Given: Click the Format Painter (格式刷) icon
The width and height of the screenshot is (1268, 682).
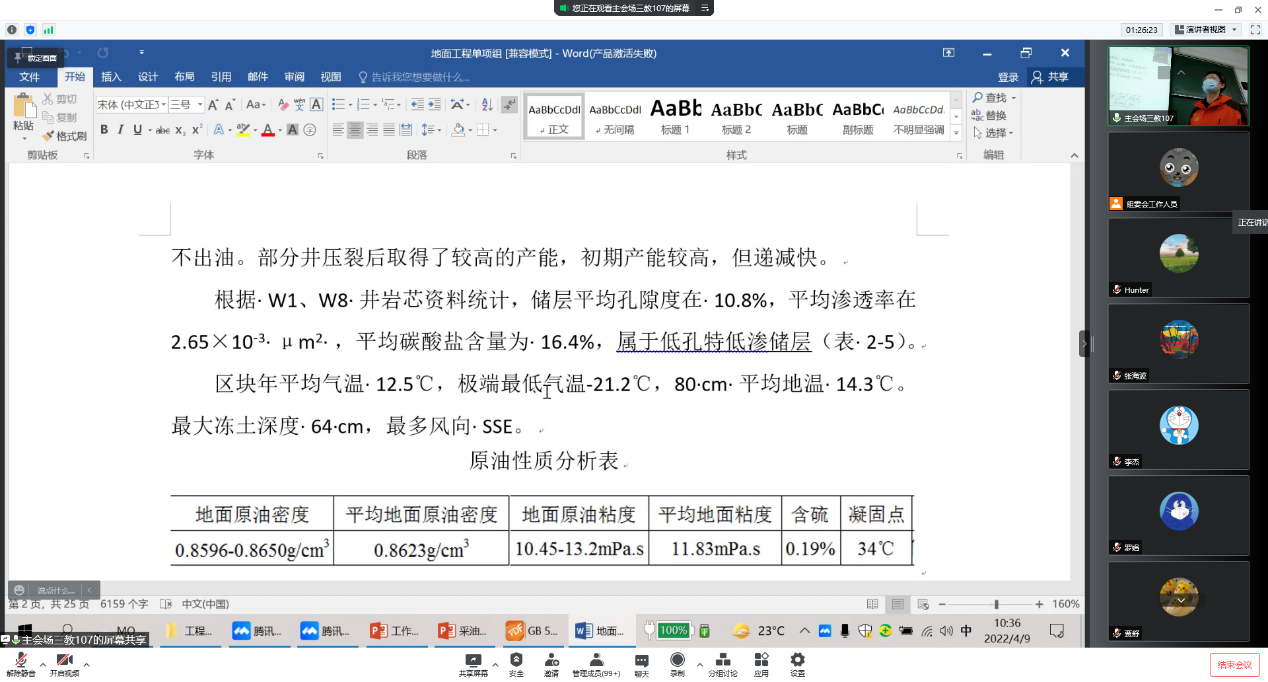Looking at the screenshot, I should pos(48,136).
